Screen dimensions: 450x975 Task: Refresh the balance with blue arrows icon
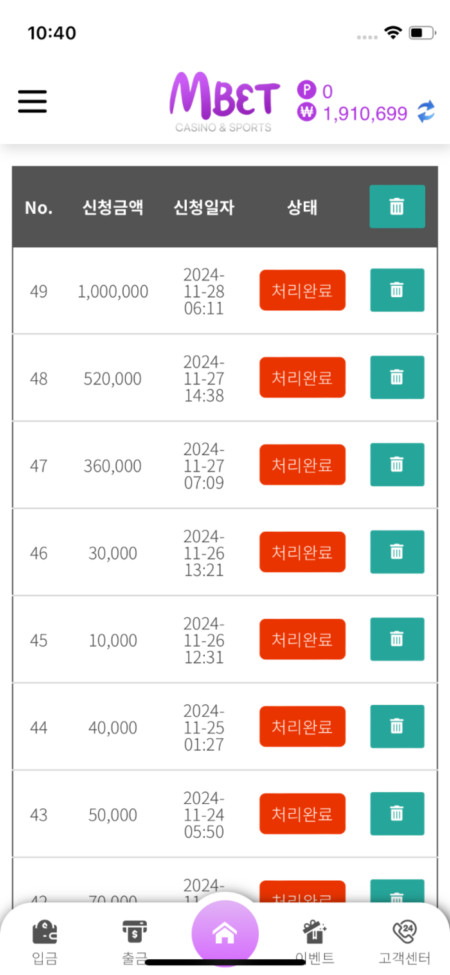point(426,113)
